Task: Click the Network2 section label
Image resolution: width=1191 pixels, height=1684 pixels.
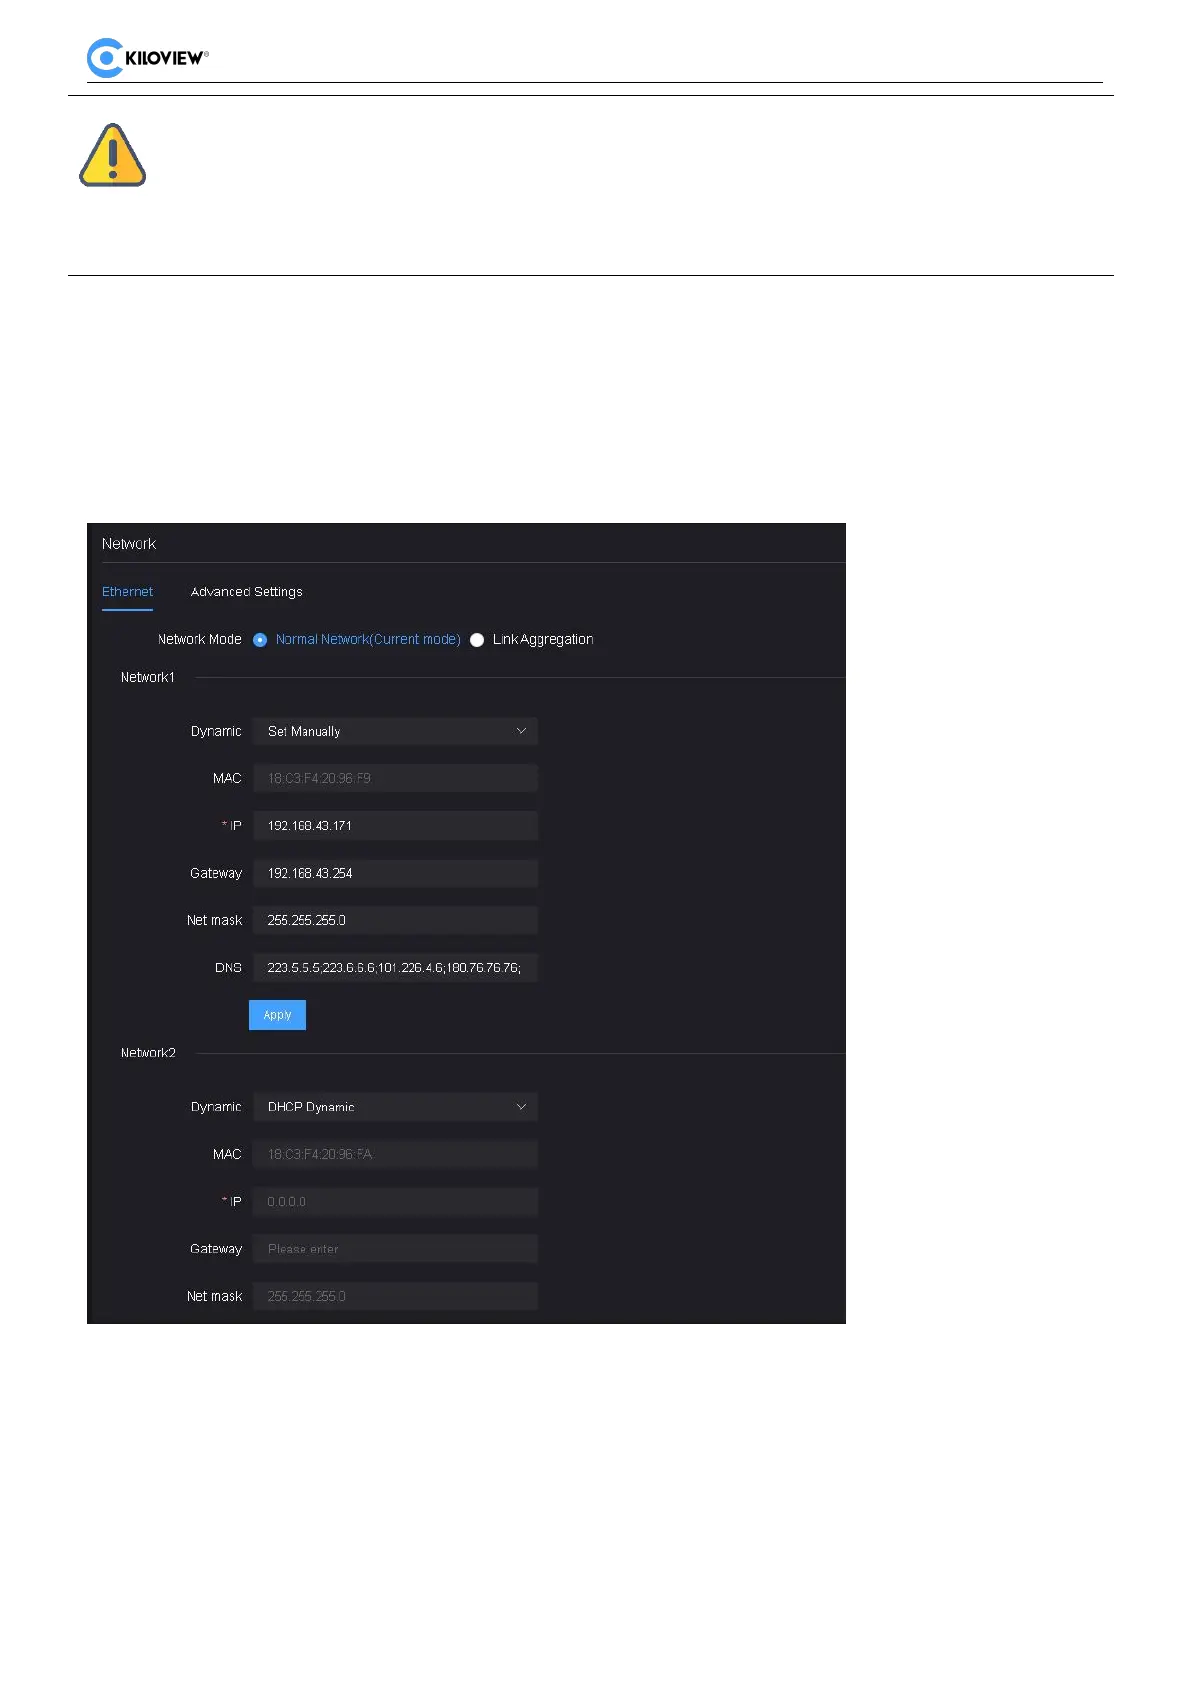Action: coord(148,1053)
